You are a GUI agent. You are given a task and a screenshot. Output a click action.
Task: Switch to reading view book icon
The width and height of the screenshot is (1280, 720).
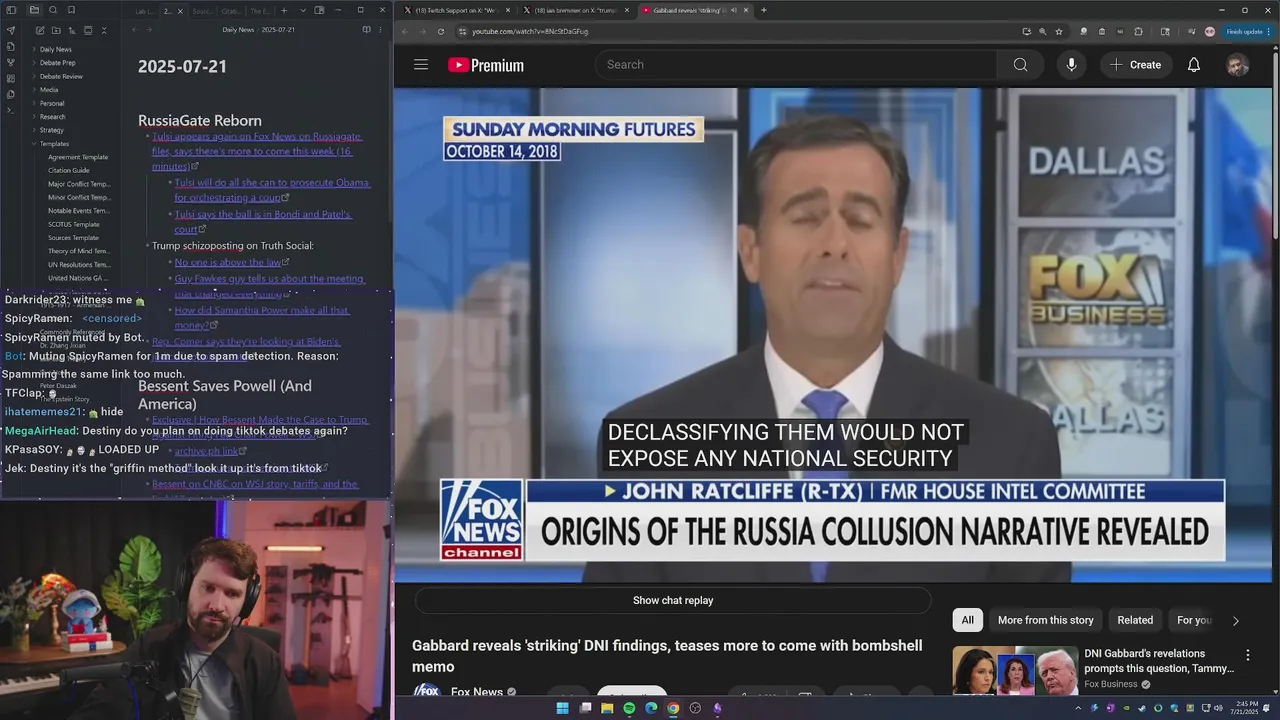[366, 30]
